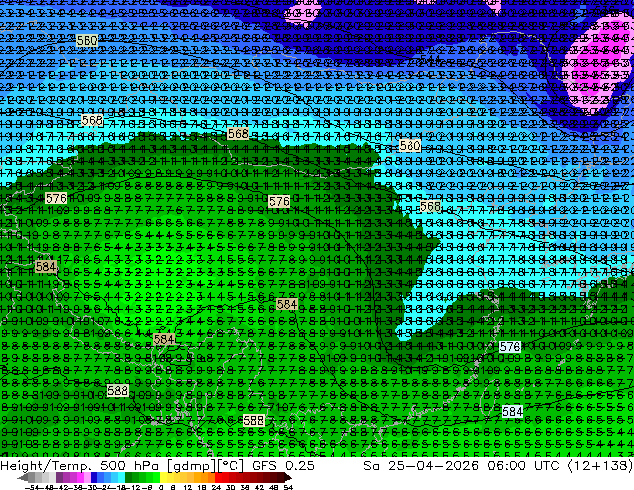Image resolution: width=634 pixels, height=490 pixels.
Task: Select the yellow segment of the temperature colorbar
Action: (163, 478)
